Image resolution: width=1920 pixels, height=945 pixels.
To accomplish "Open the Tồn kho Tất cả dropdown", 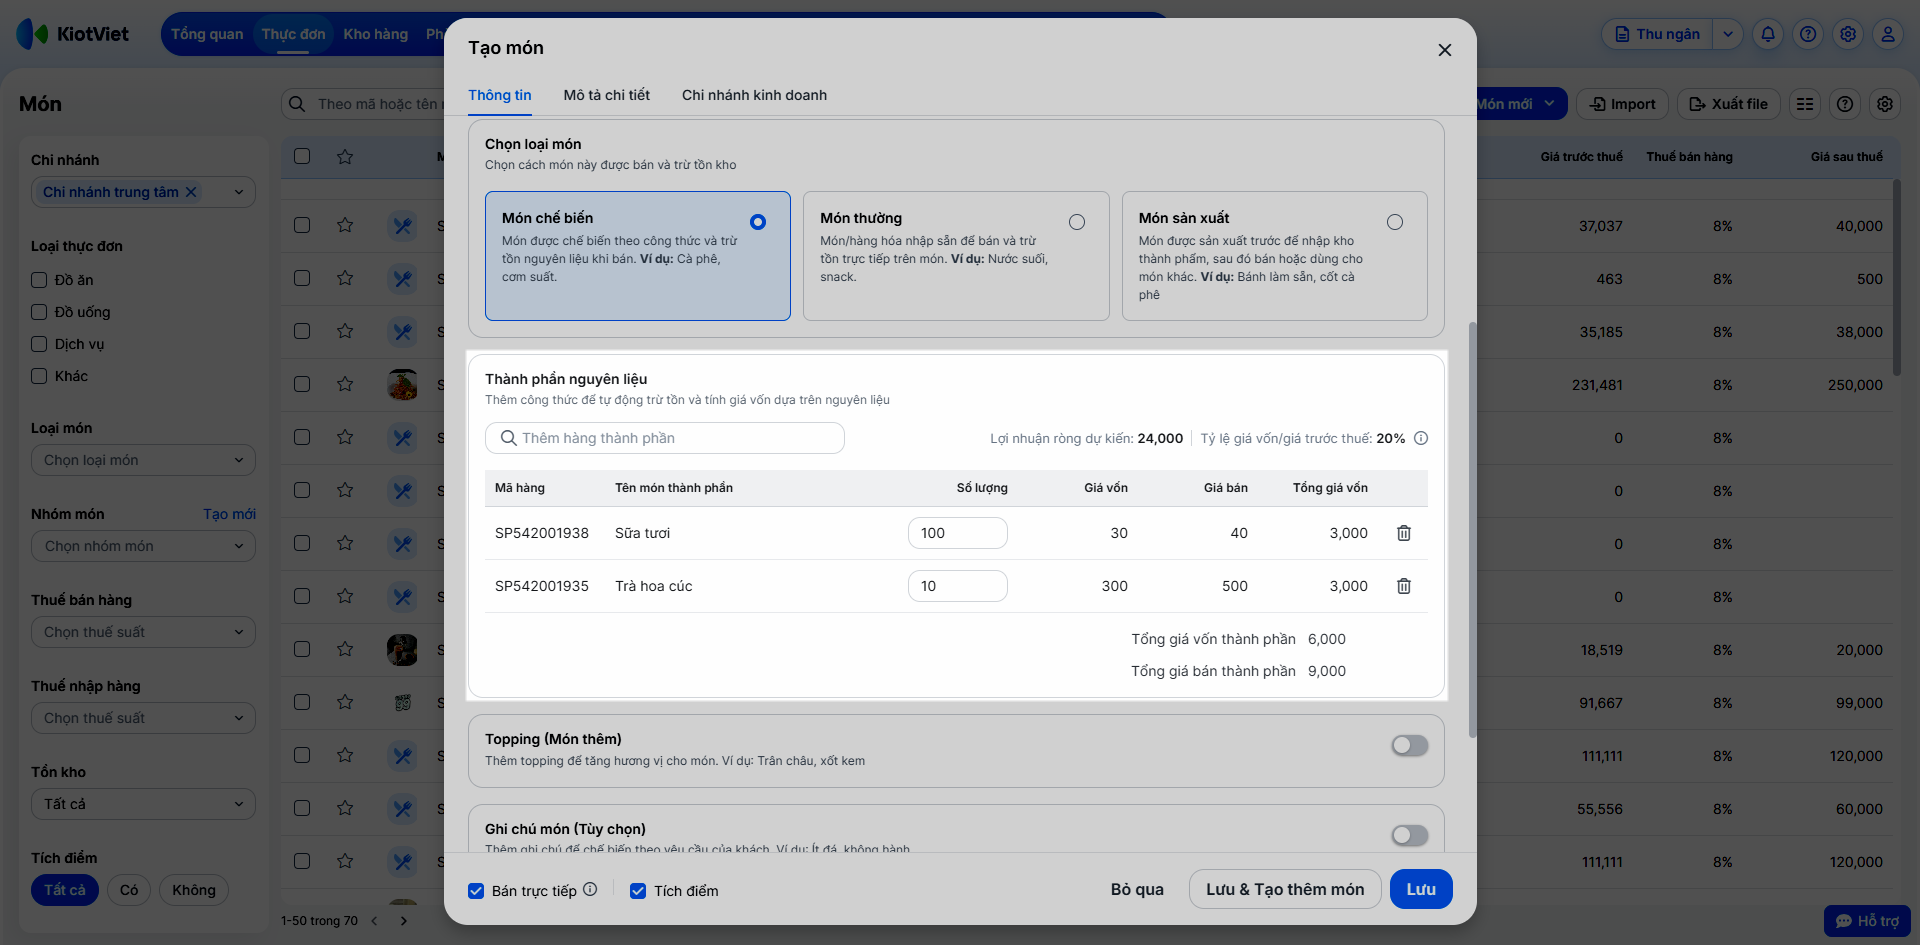I will point(143,804).
